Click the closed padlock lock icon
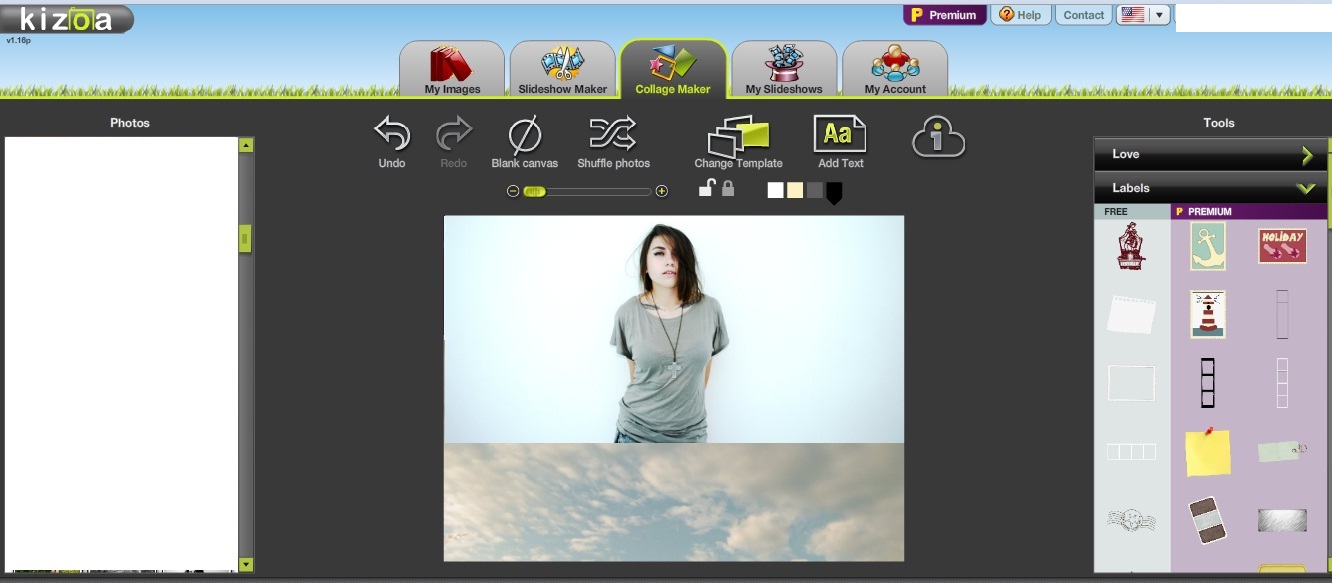 pos(728,188)
